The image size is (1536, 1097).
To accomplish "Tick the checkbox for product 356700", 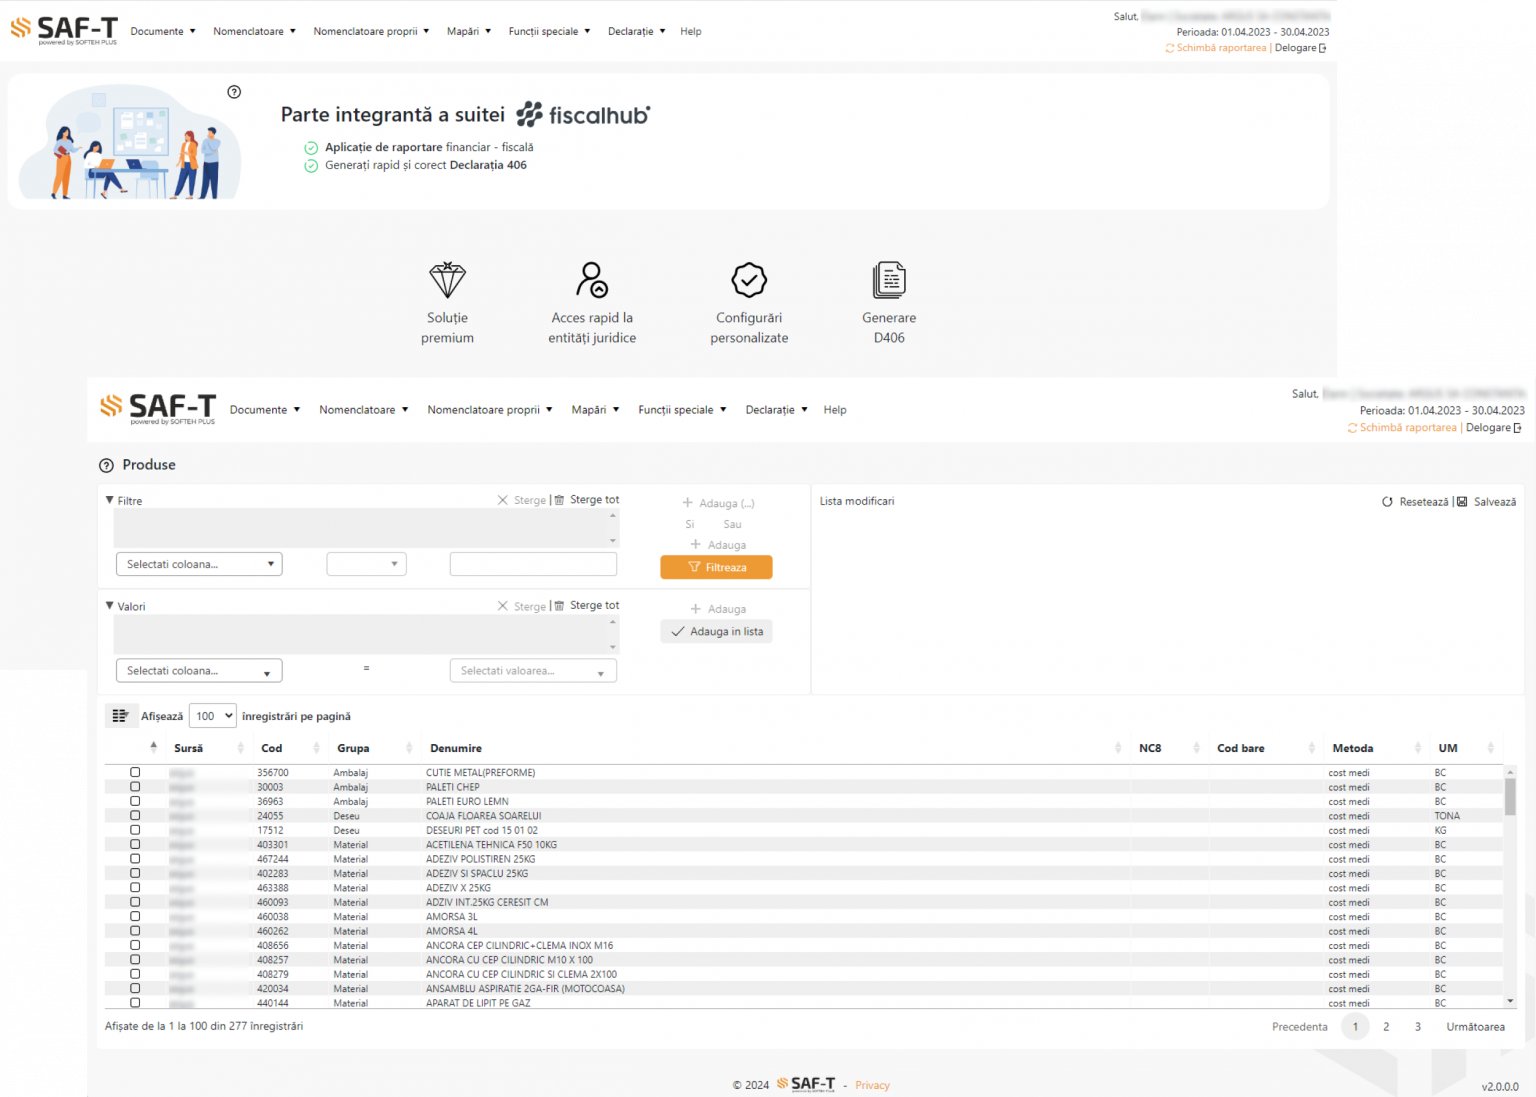I will point(135,772).
